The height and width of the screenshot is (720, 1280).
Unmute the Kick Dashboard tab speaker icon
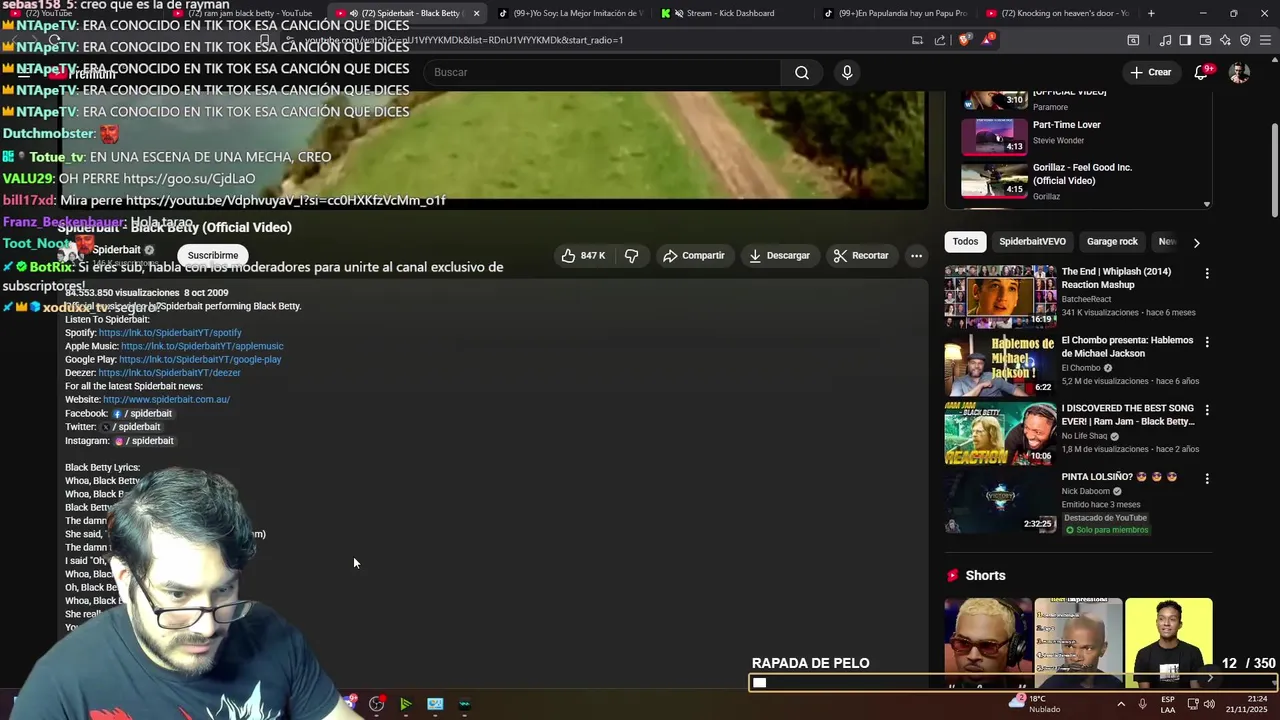tap(679, 13)
